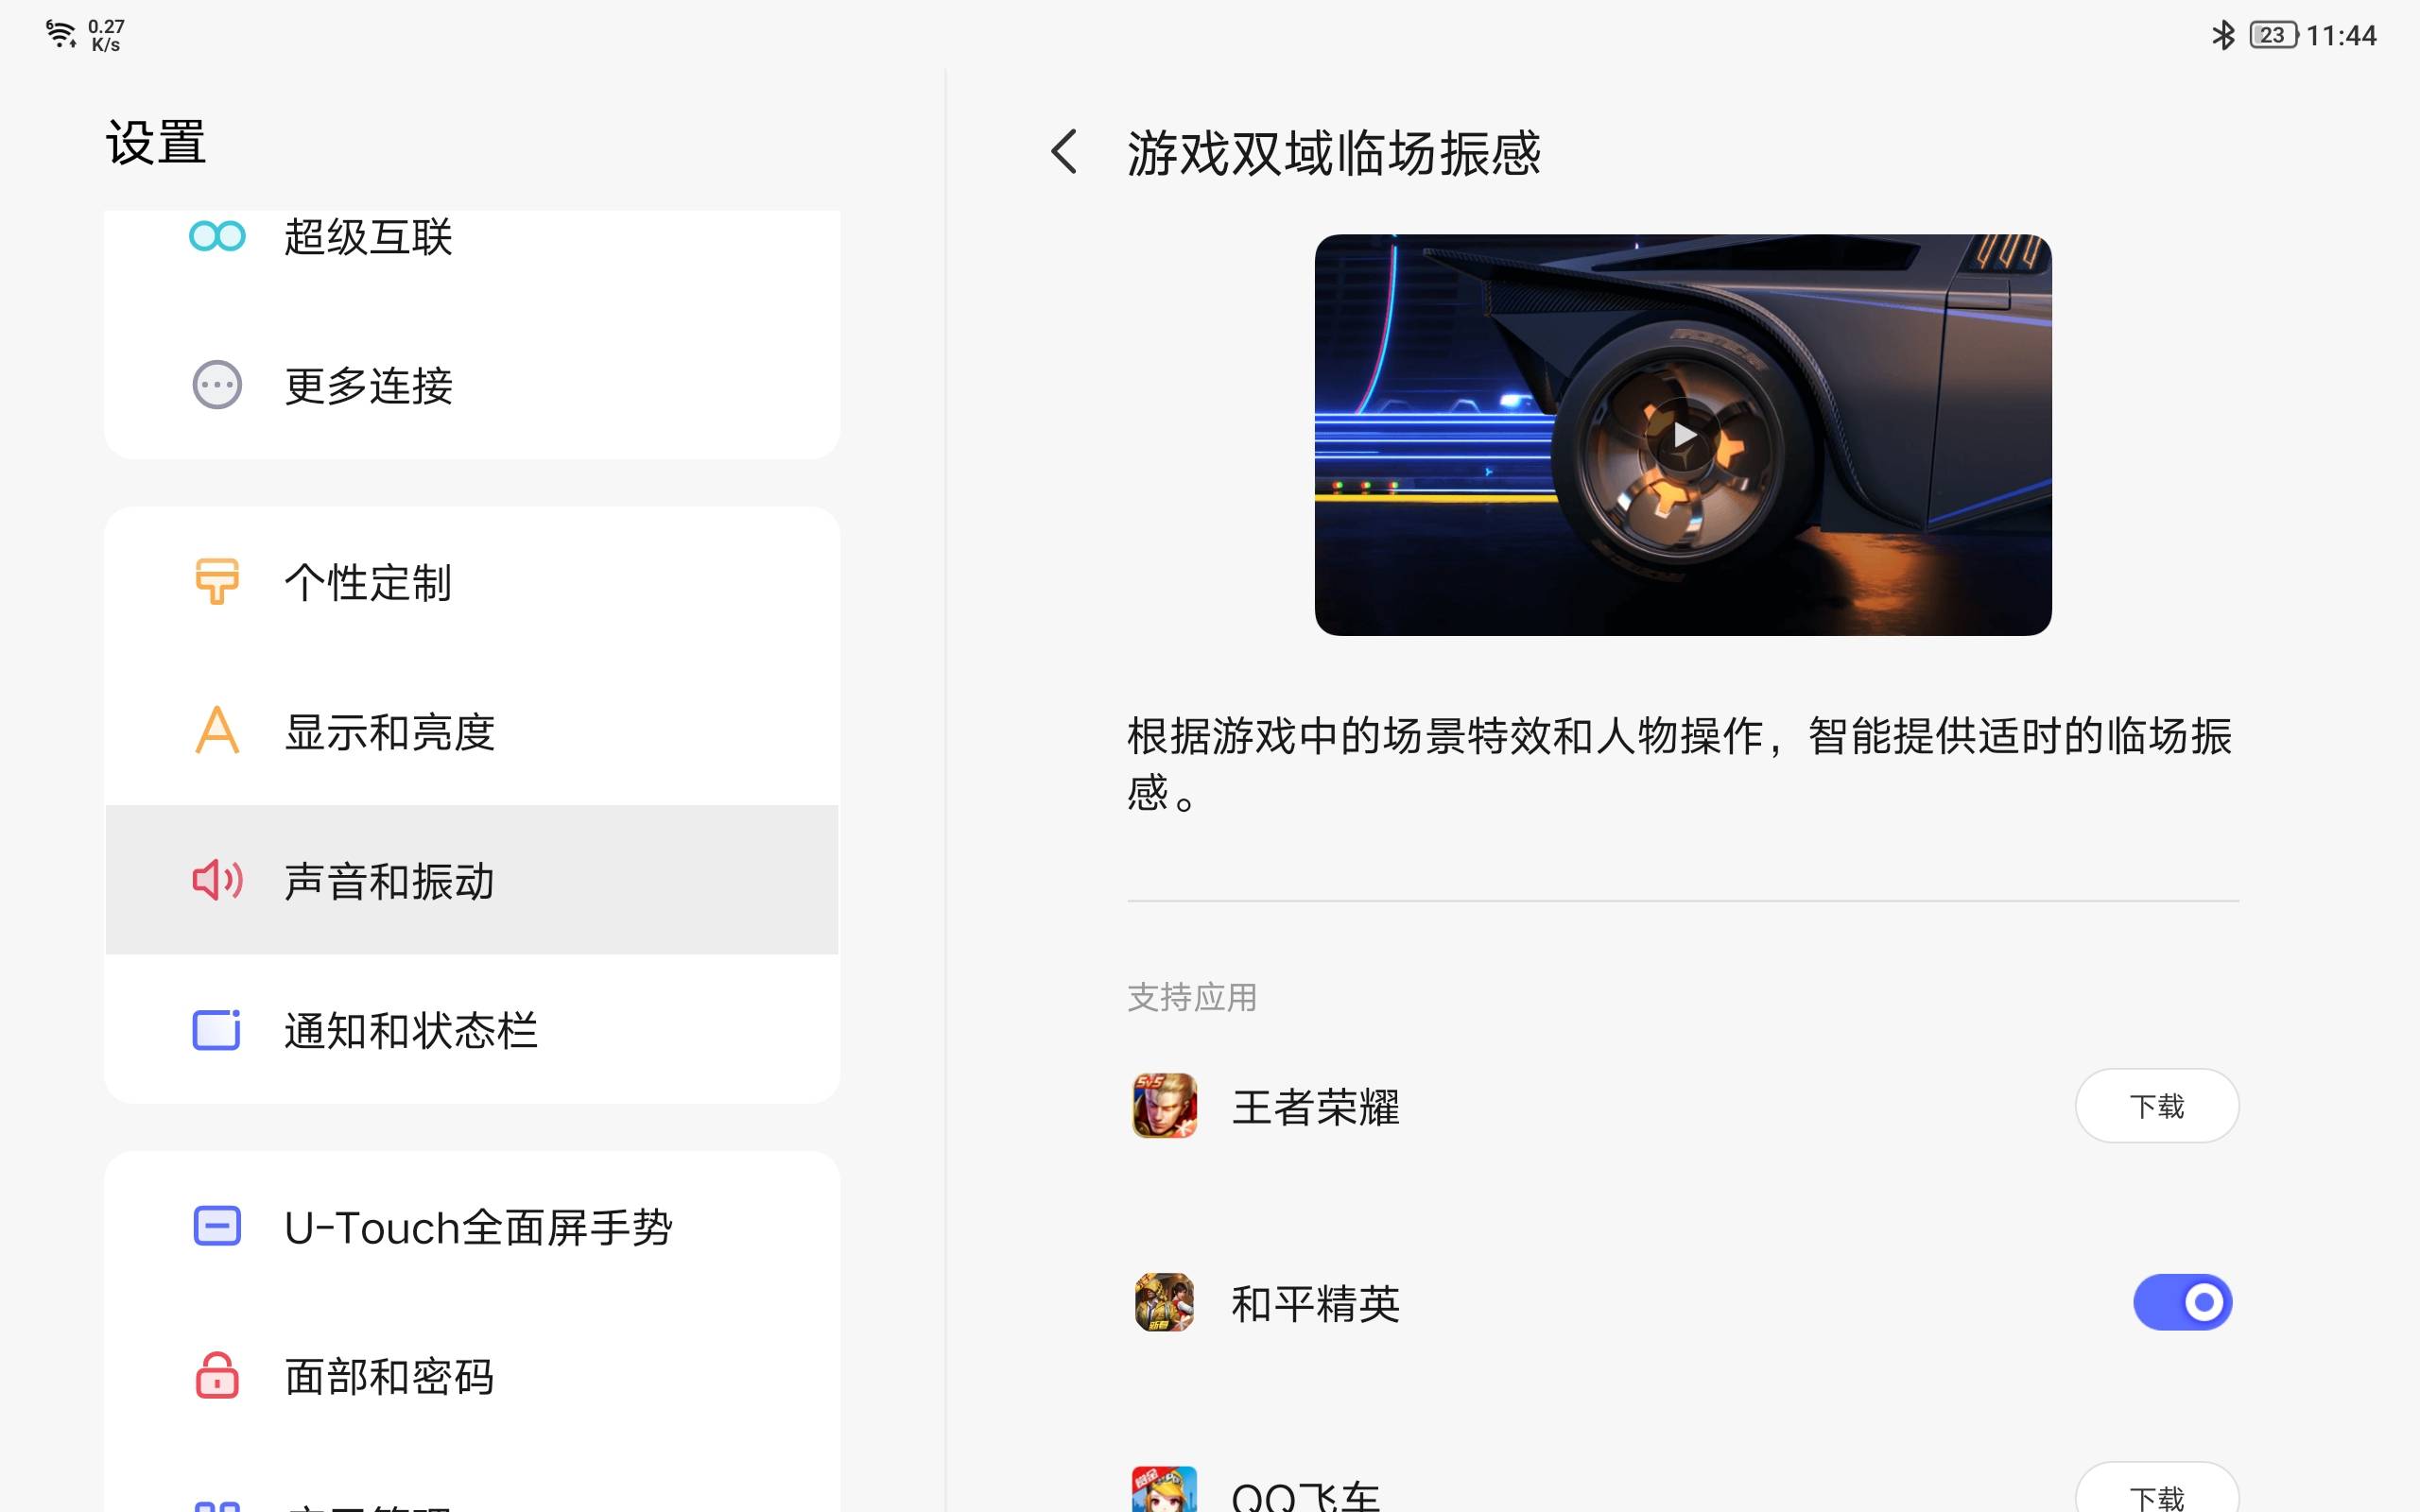This screenshot has width=2420, height=1512.
Task: Tap the Personalization paint roller icon
Action: [217, 581]
